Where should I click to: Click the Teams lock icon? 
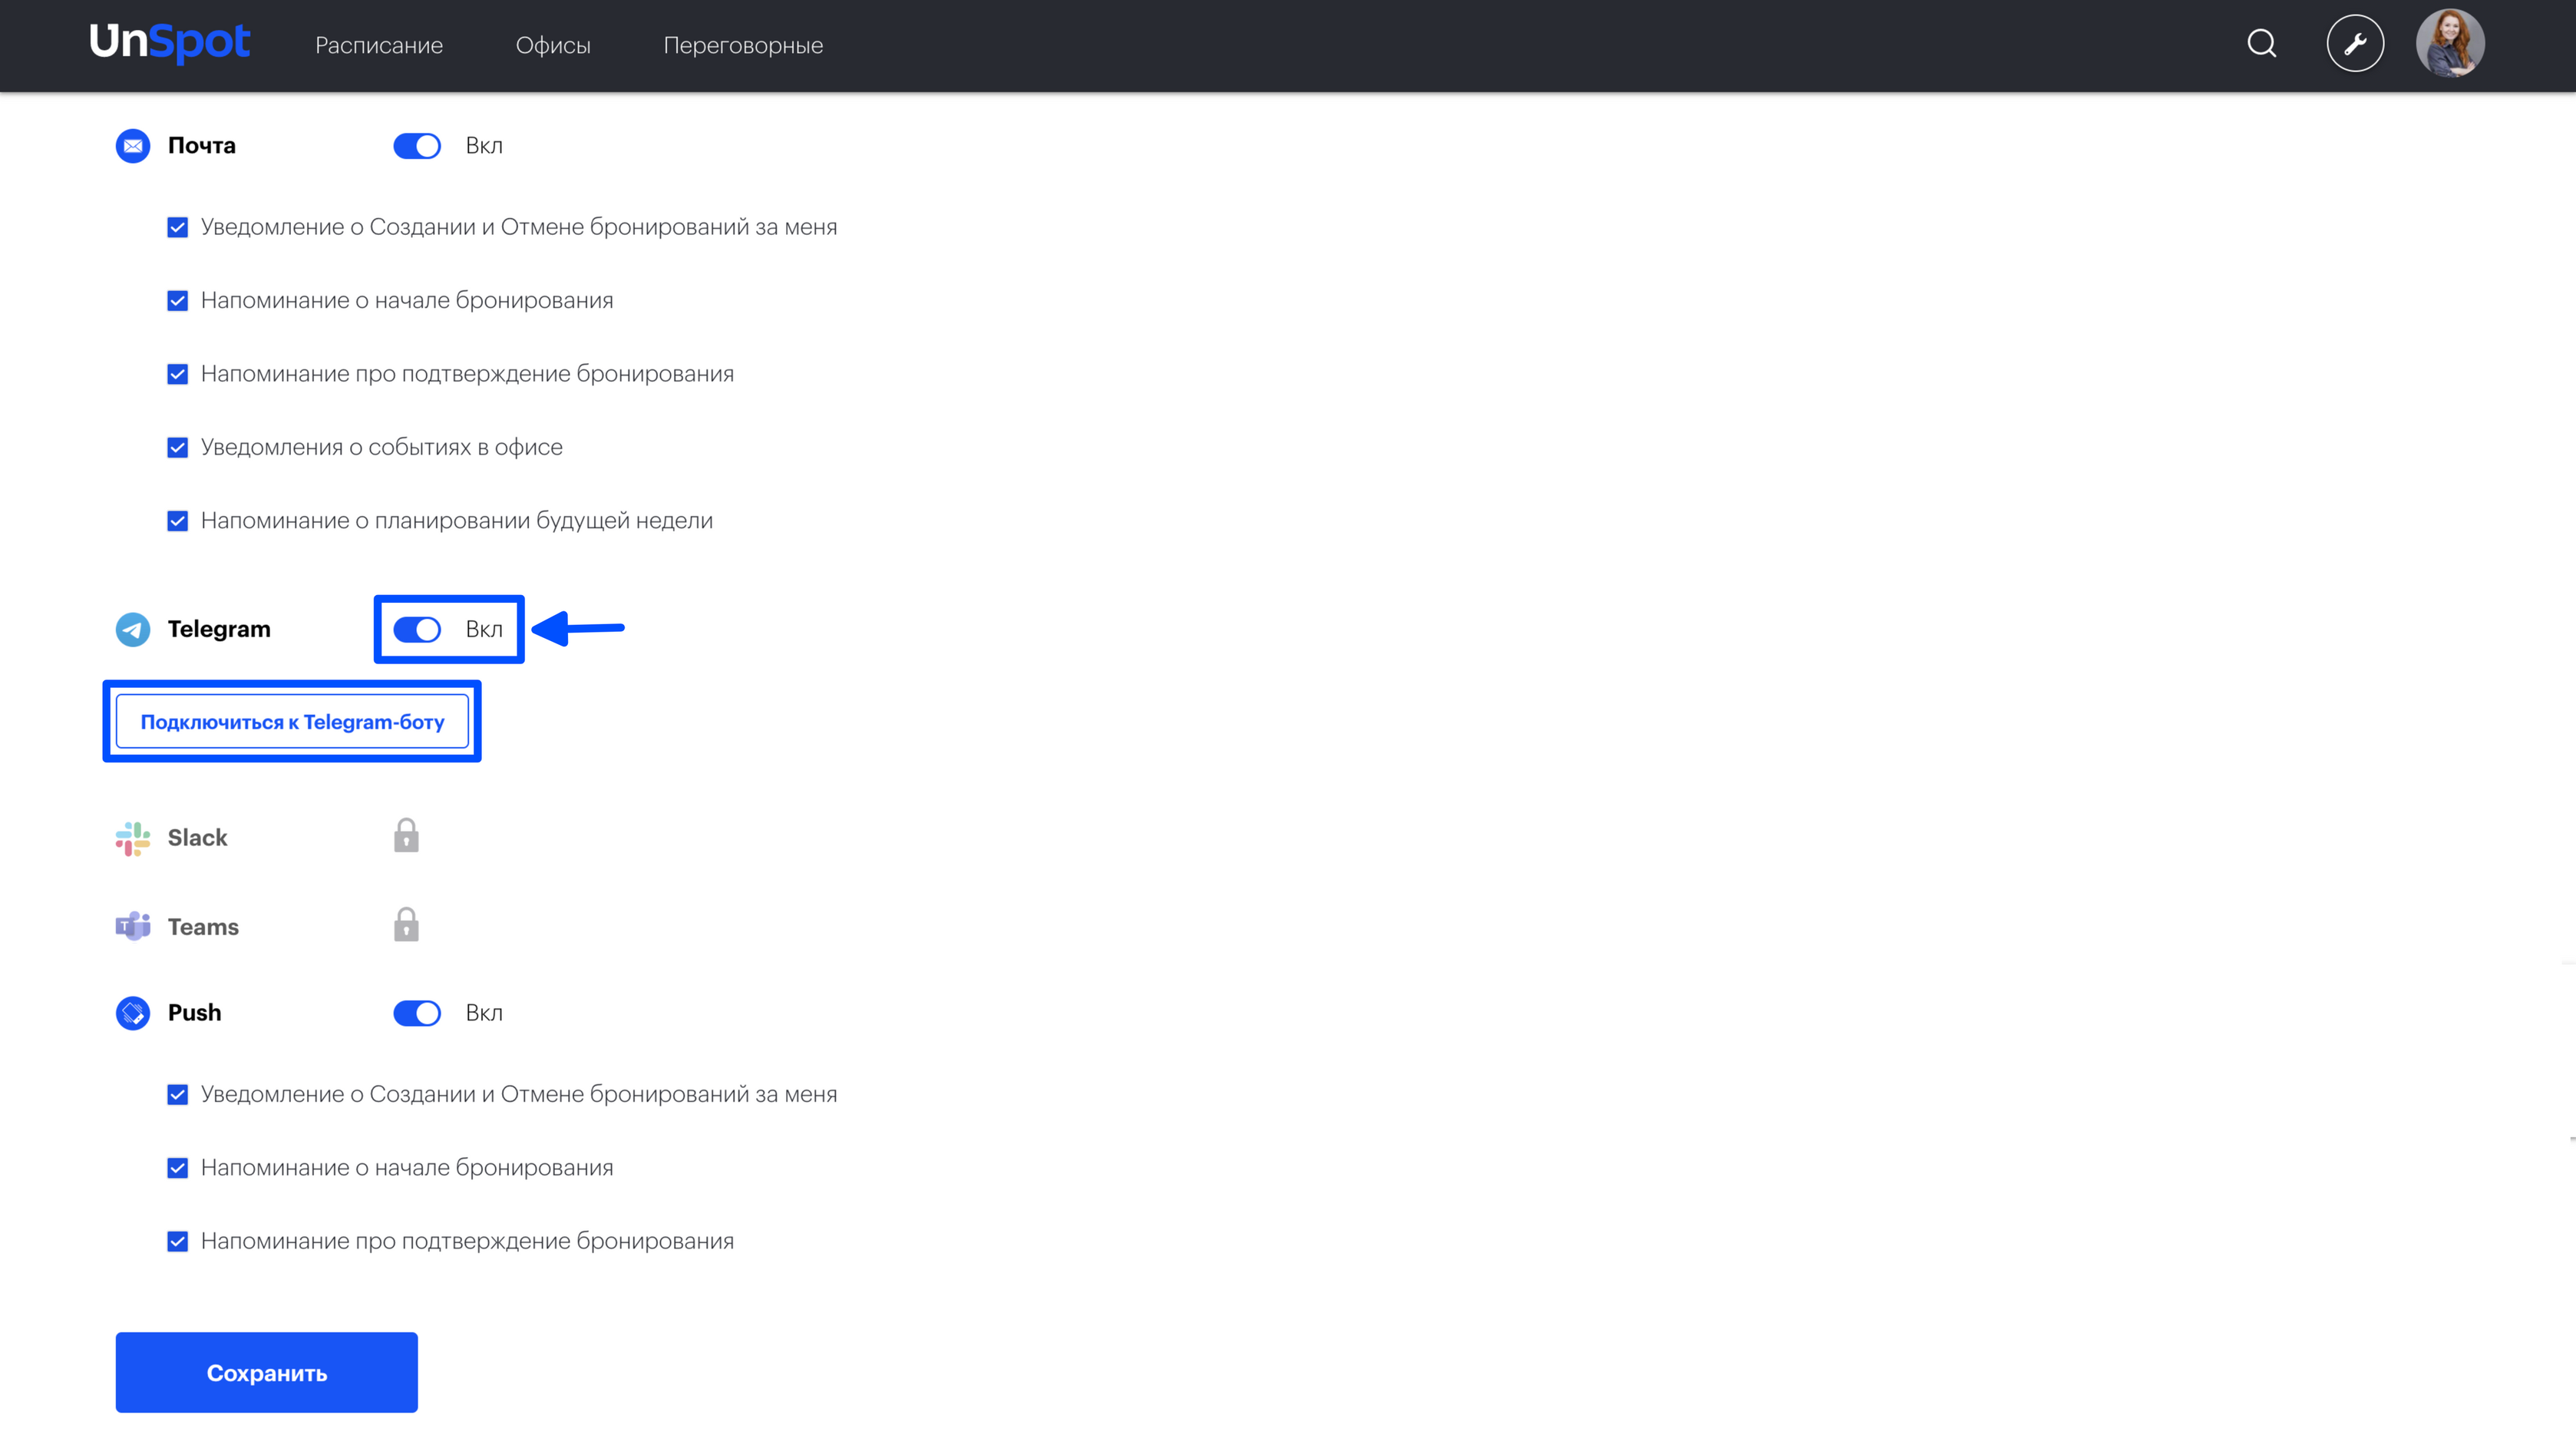pyautogui.click(x=406, y=924)
